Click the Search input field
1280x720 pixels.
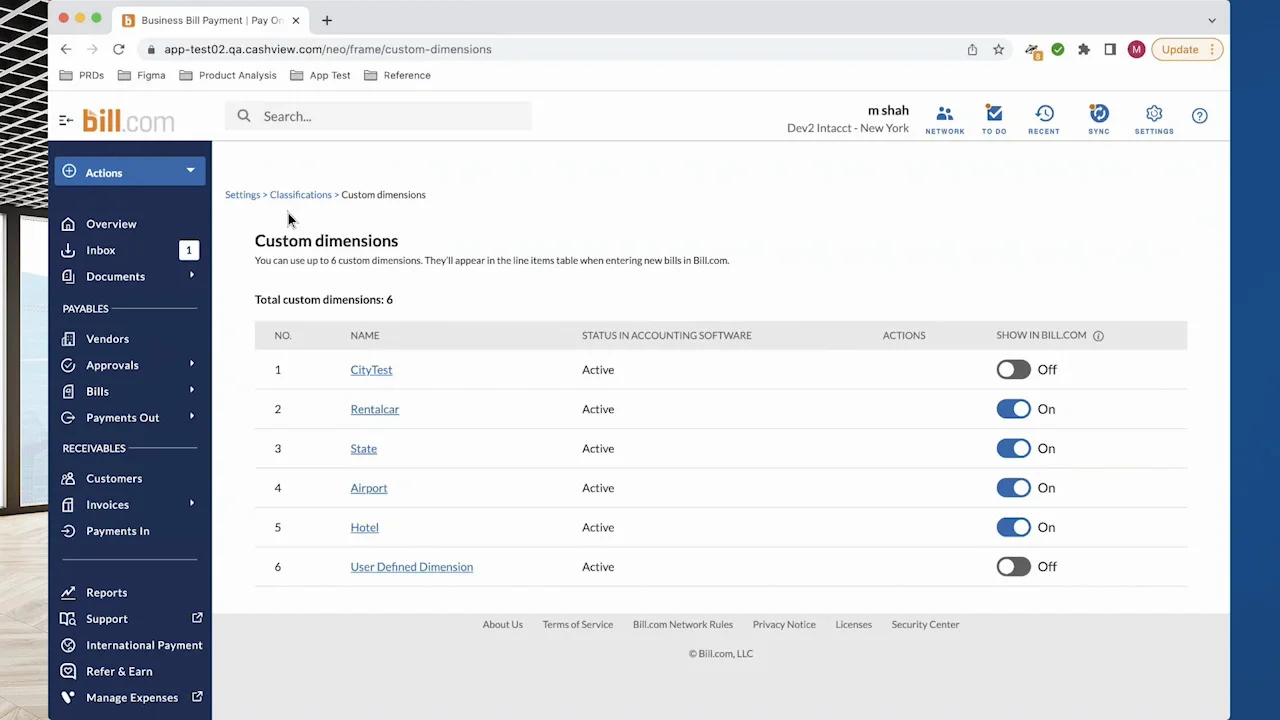click(390, 116)
